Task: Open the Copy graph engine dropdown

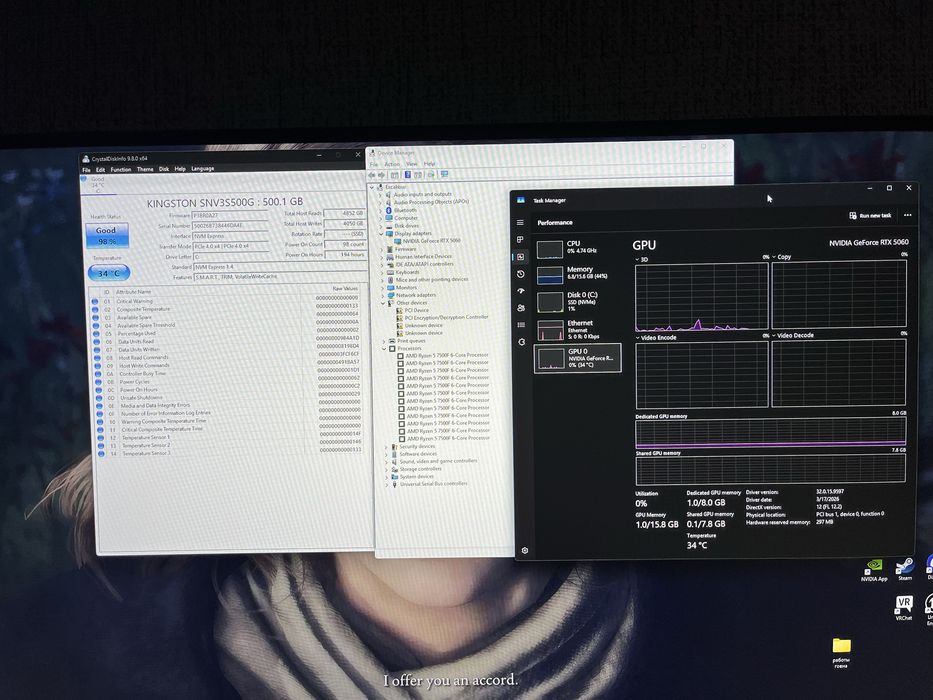Action: 781,257
